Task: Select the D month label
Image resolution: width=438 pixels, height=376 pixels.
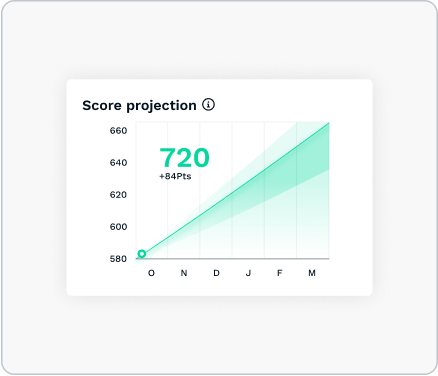Action: [216, 273]
